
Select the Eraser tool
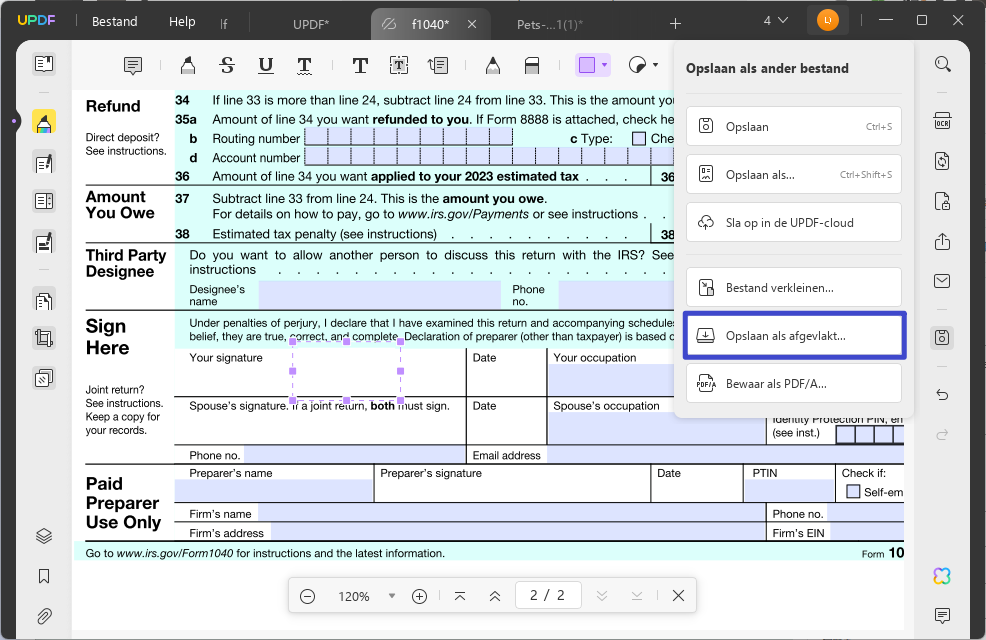[x=532, y=65]
